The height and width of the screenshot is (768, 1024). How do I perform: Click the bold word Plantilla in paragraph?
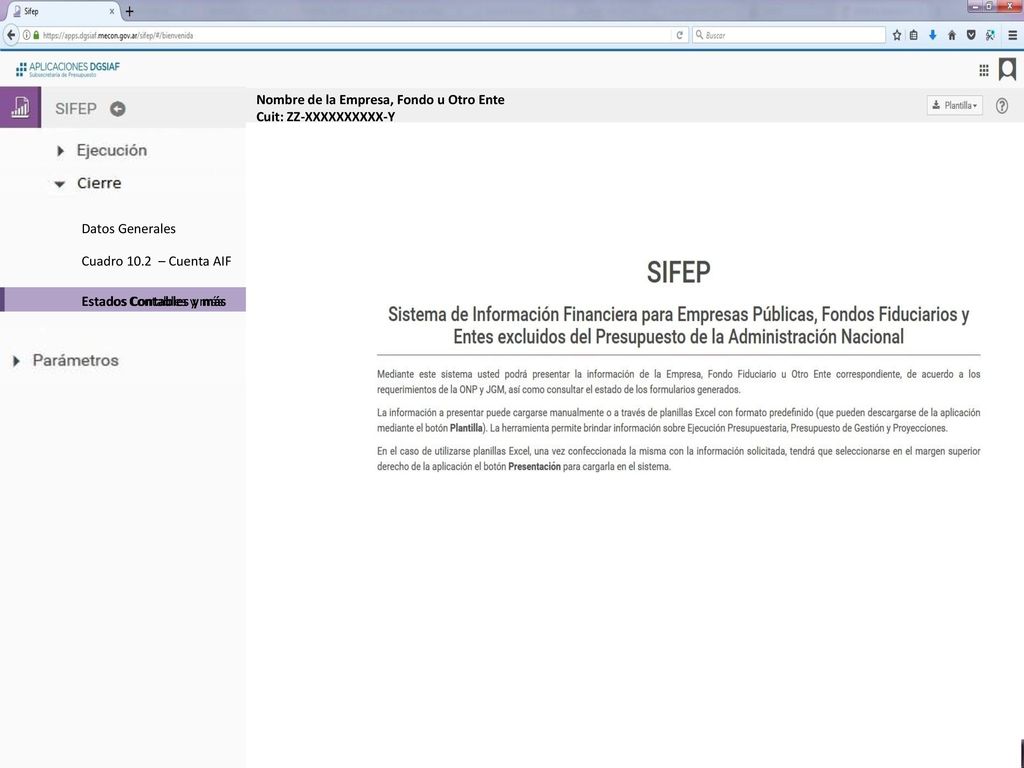[466, 428]
